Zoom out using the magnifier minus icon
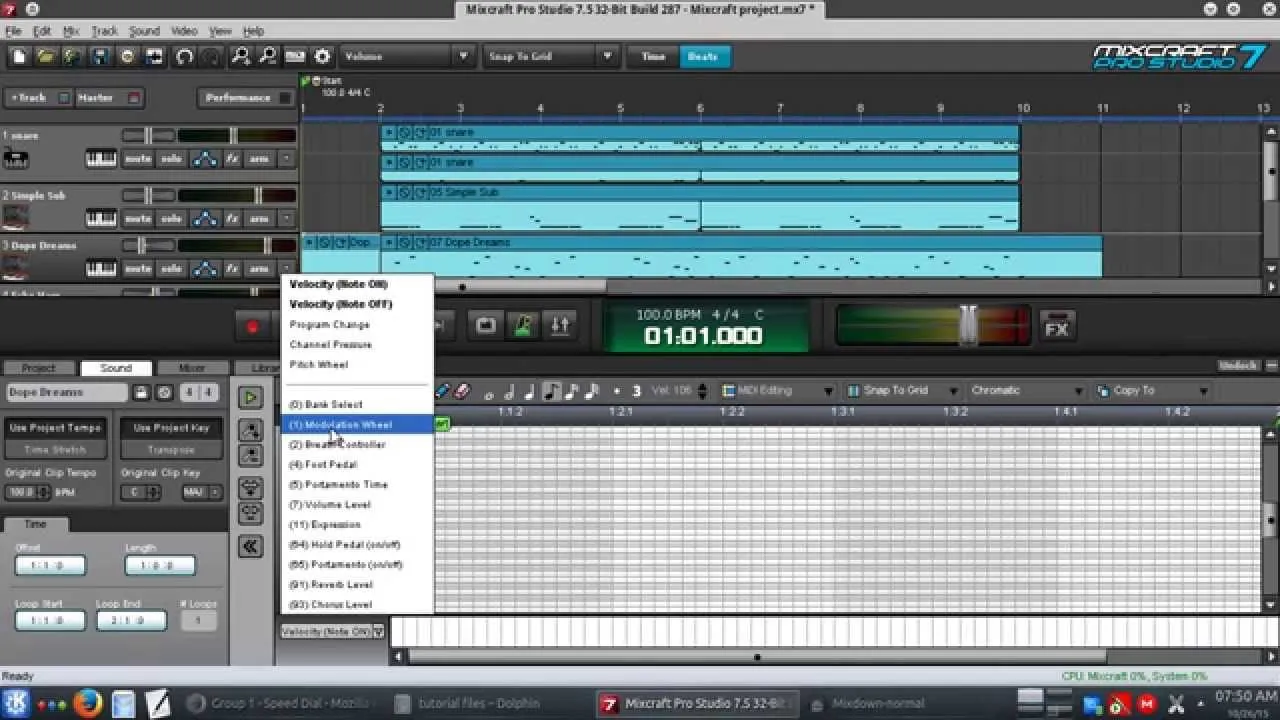The height and width of the screenshot is (720, 1280). point(268,57)
